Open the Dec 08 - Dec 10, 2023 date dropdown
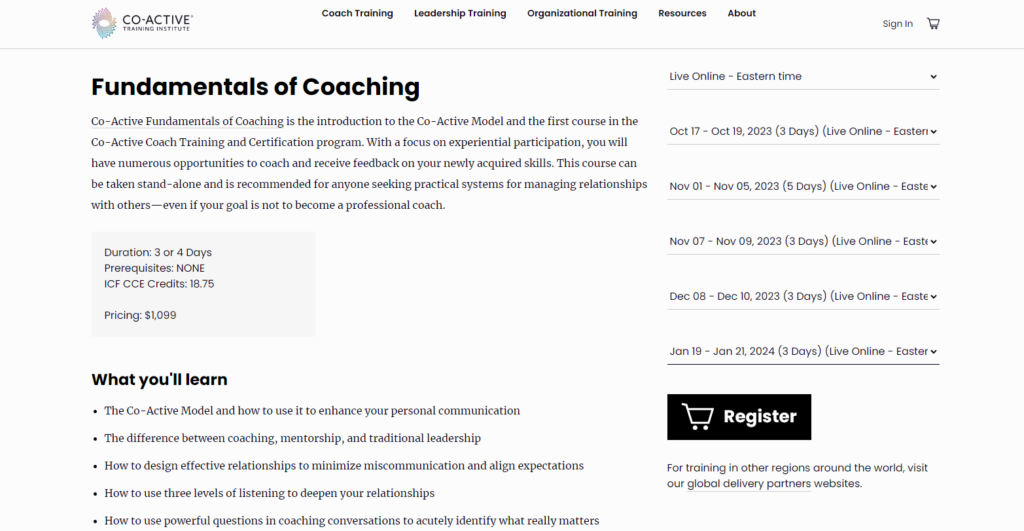The height and width of the screenshot is (531, 1024). click(x=803, y=296)
